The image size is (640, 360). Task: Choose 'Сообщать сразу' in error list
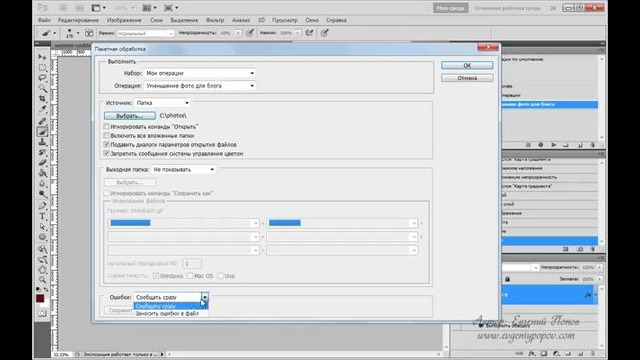(x=171, y=306)
